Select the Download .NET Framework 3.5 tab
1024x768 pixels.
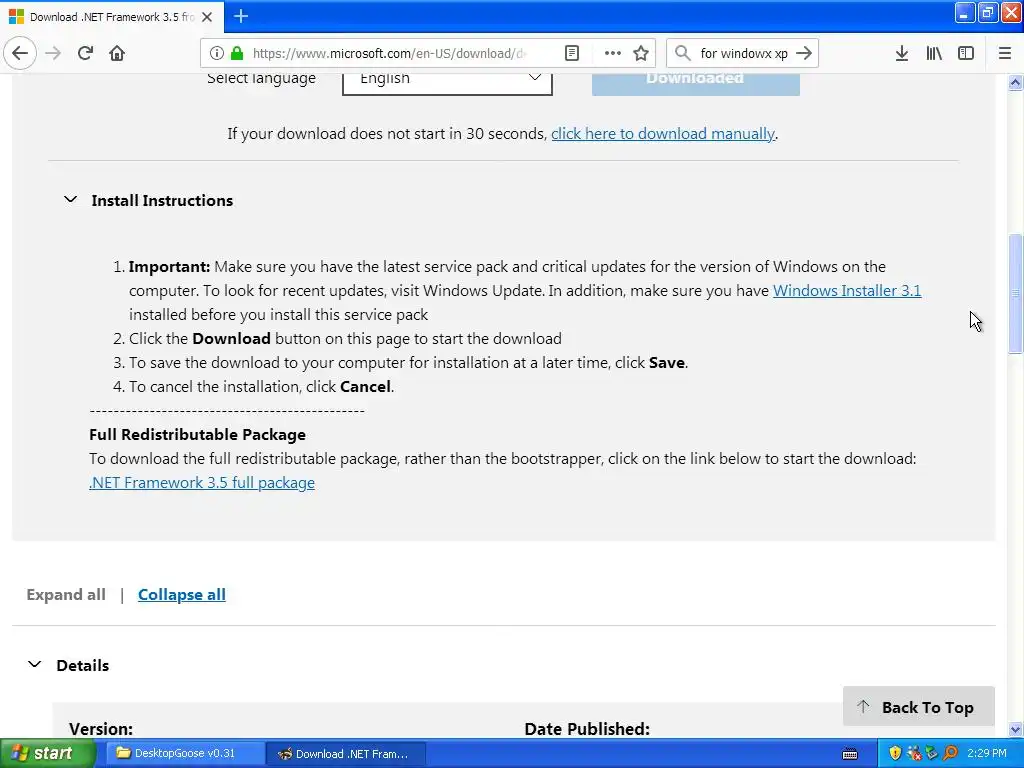(112, 17)
